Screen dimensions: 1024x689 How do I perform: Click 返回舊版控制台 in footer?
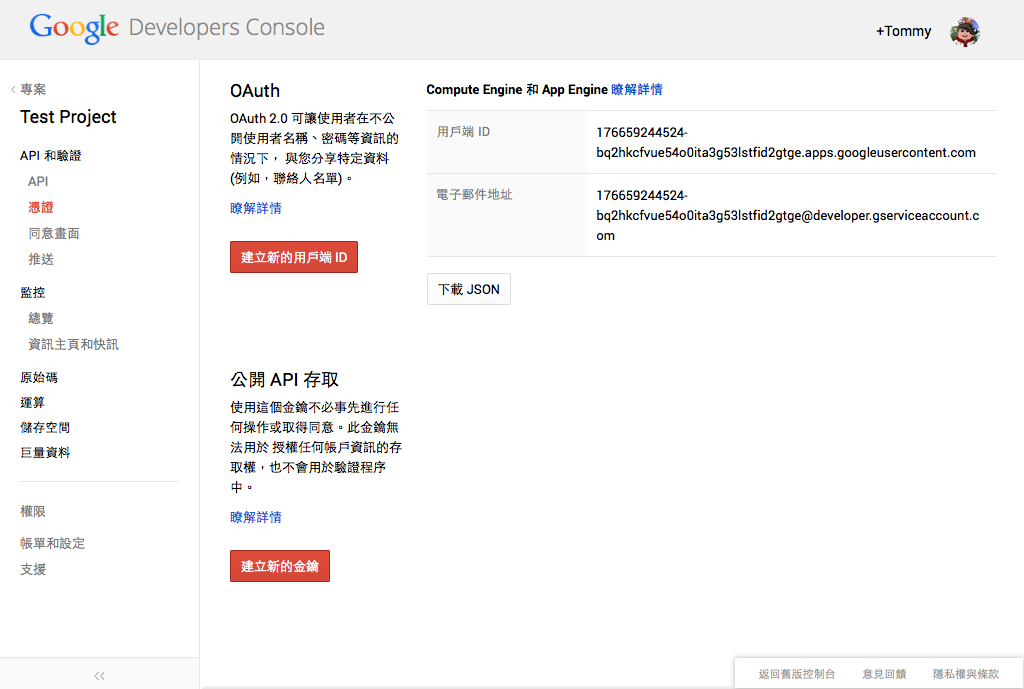796,674
